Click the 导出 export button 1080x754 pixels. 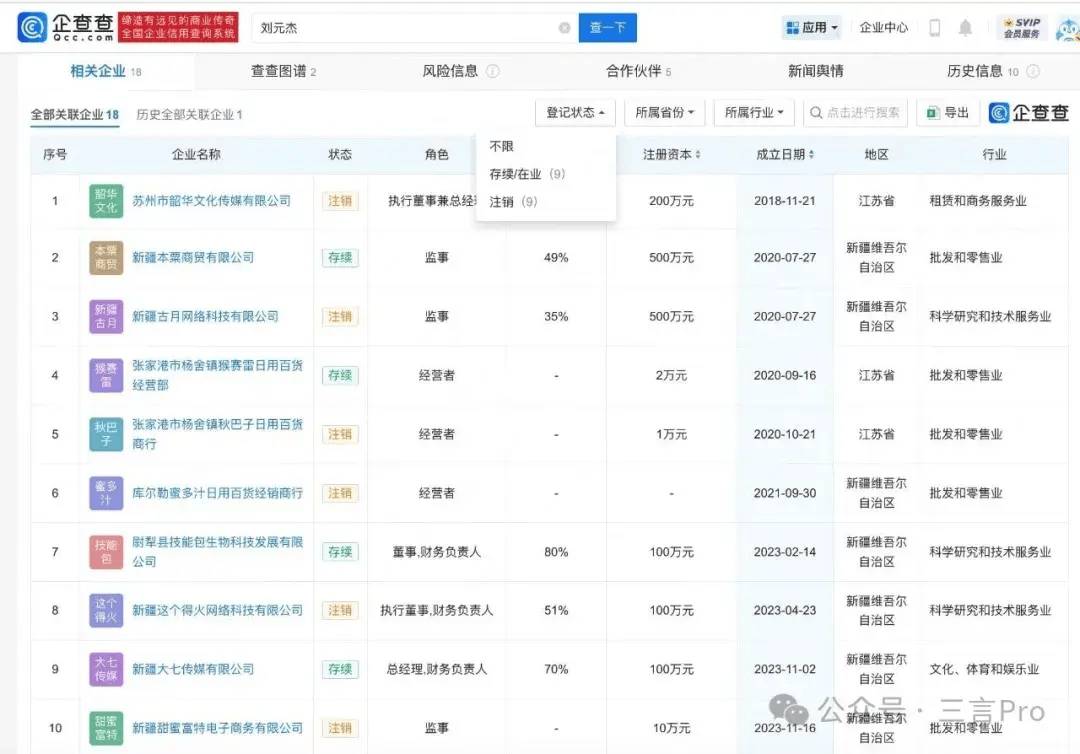click(x=948, y=112)
